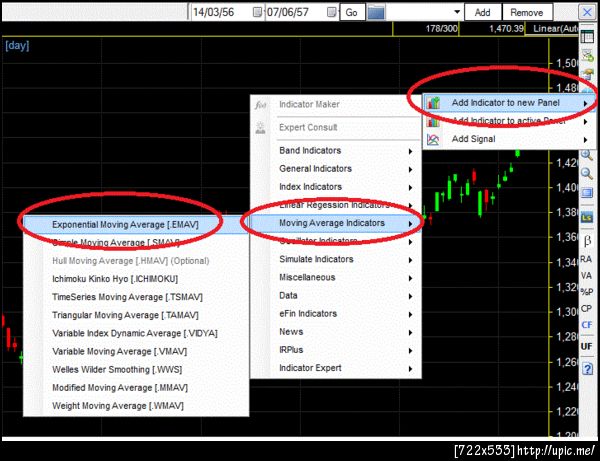Image resolution: width=600 pixels, height=461 pixels.
Task: Open Indicator Maker entry
Action: click(x=337, y=104)
